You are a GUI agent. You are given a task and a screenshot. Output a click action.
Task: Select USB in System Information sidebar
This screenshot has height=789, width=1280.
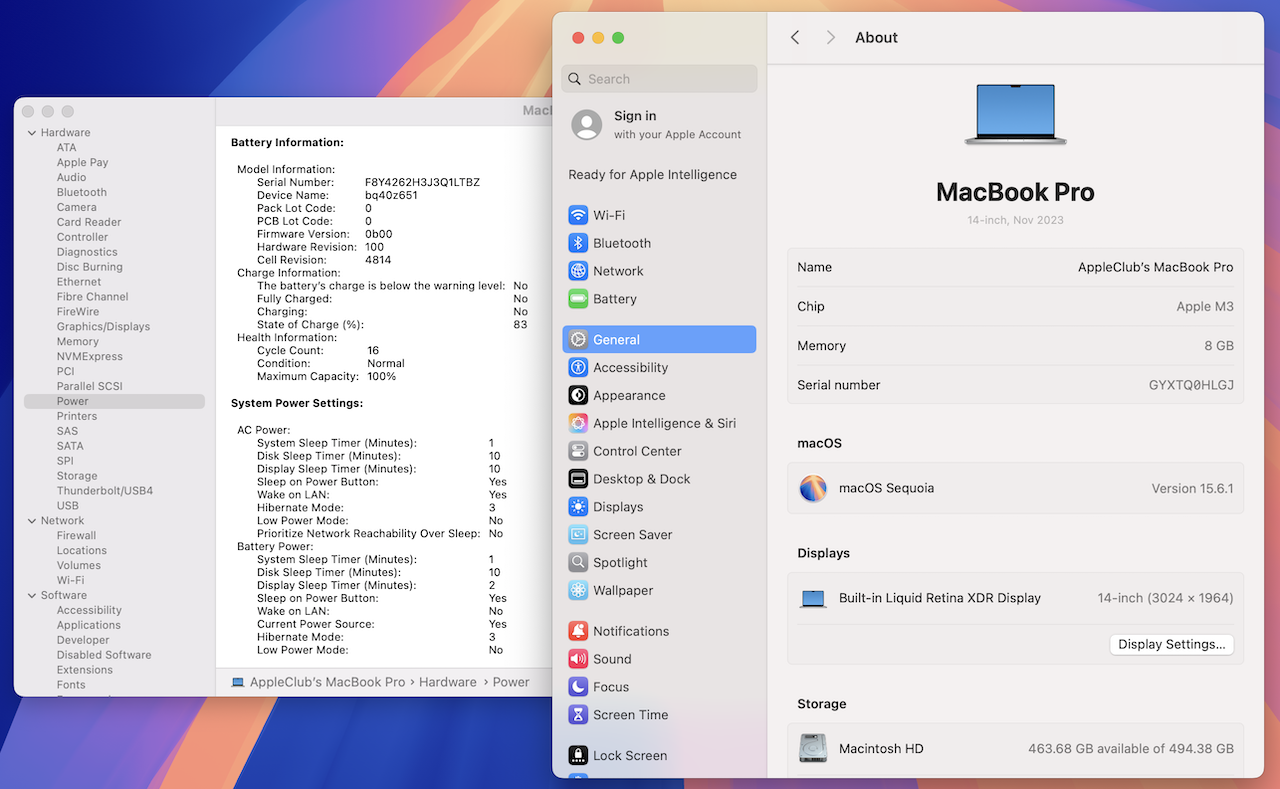pos(68,506)
